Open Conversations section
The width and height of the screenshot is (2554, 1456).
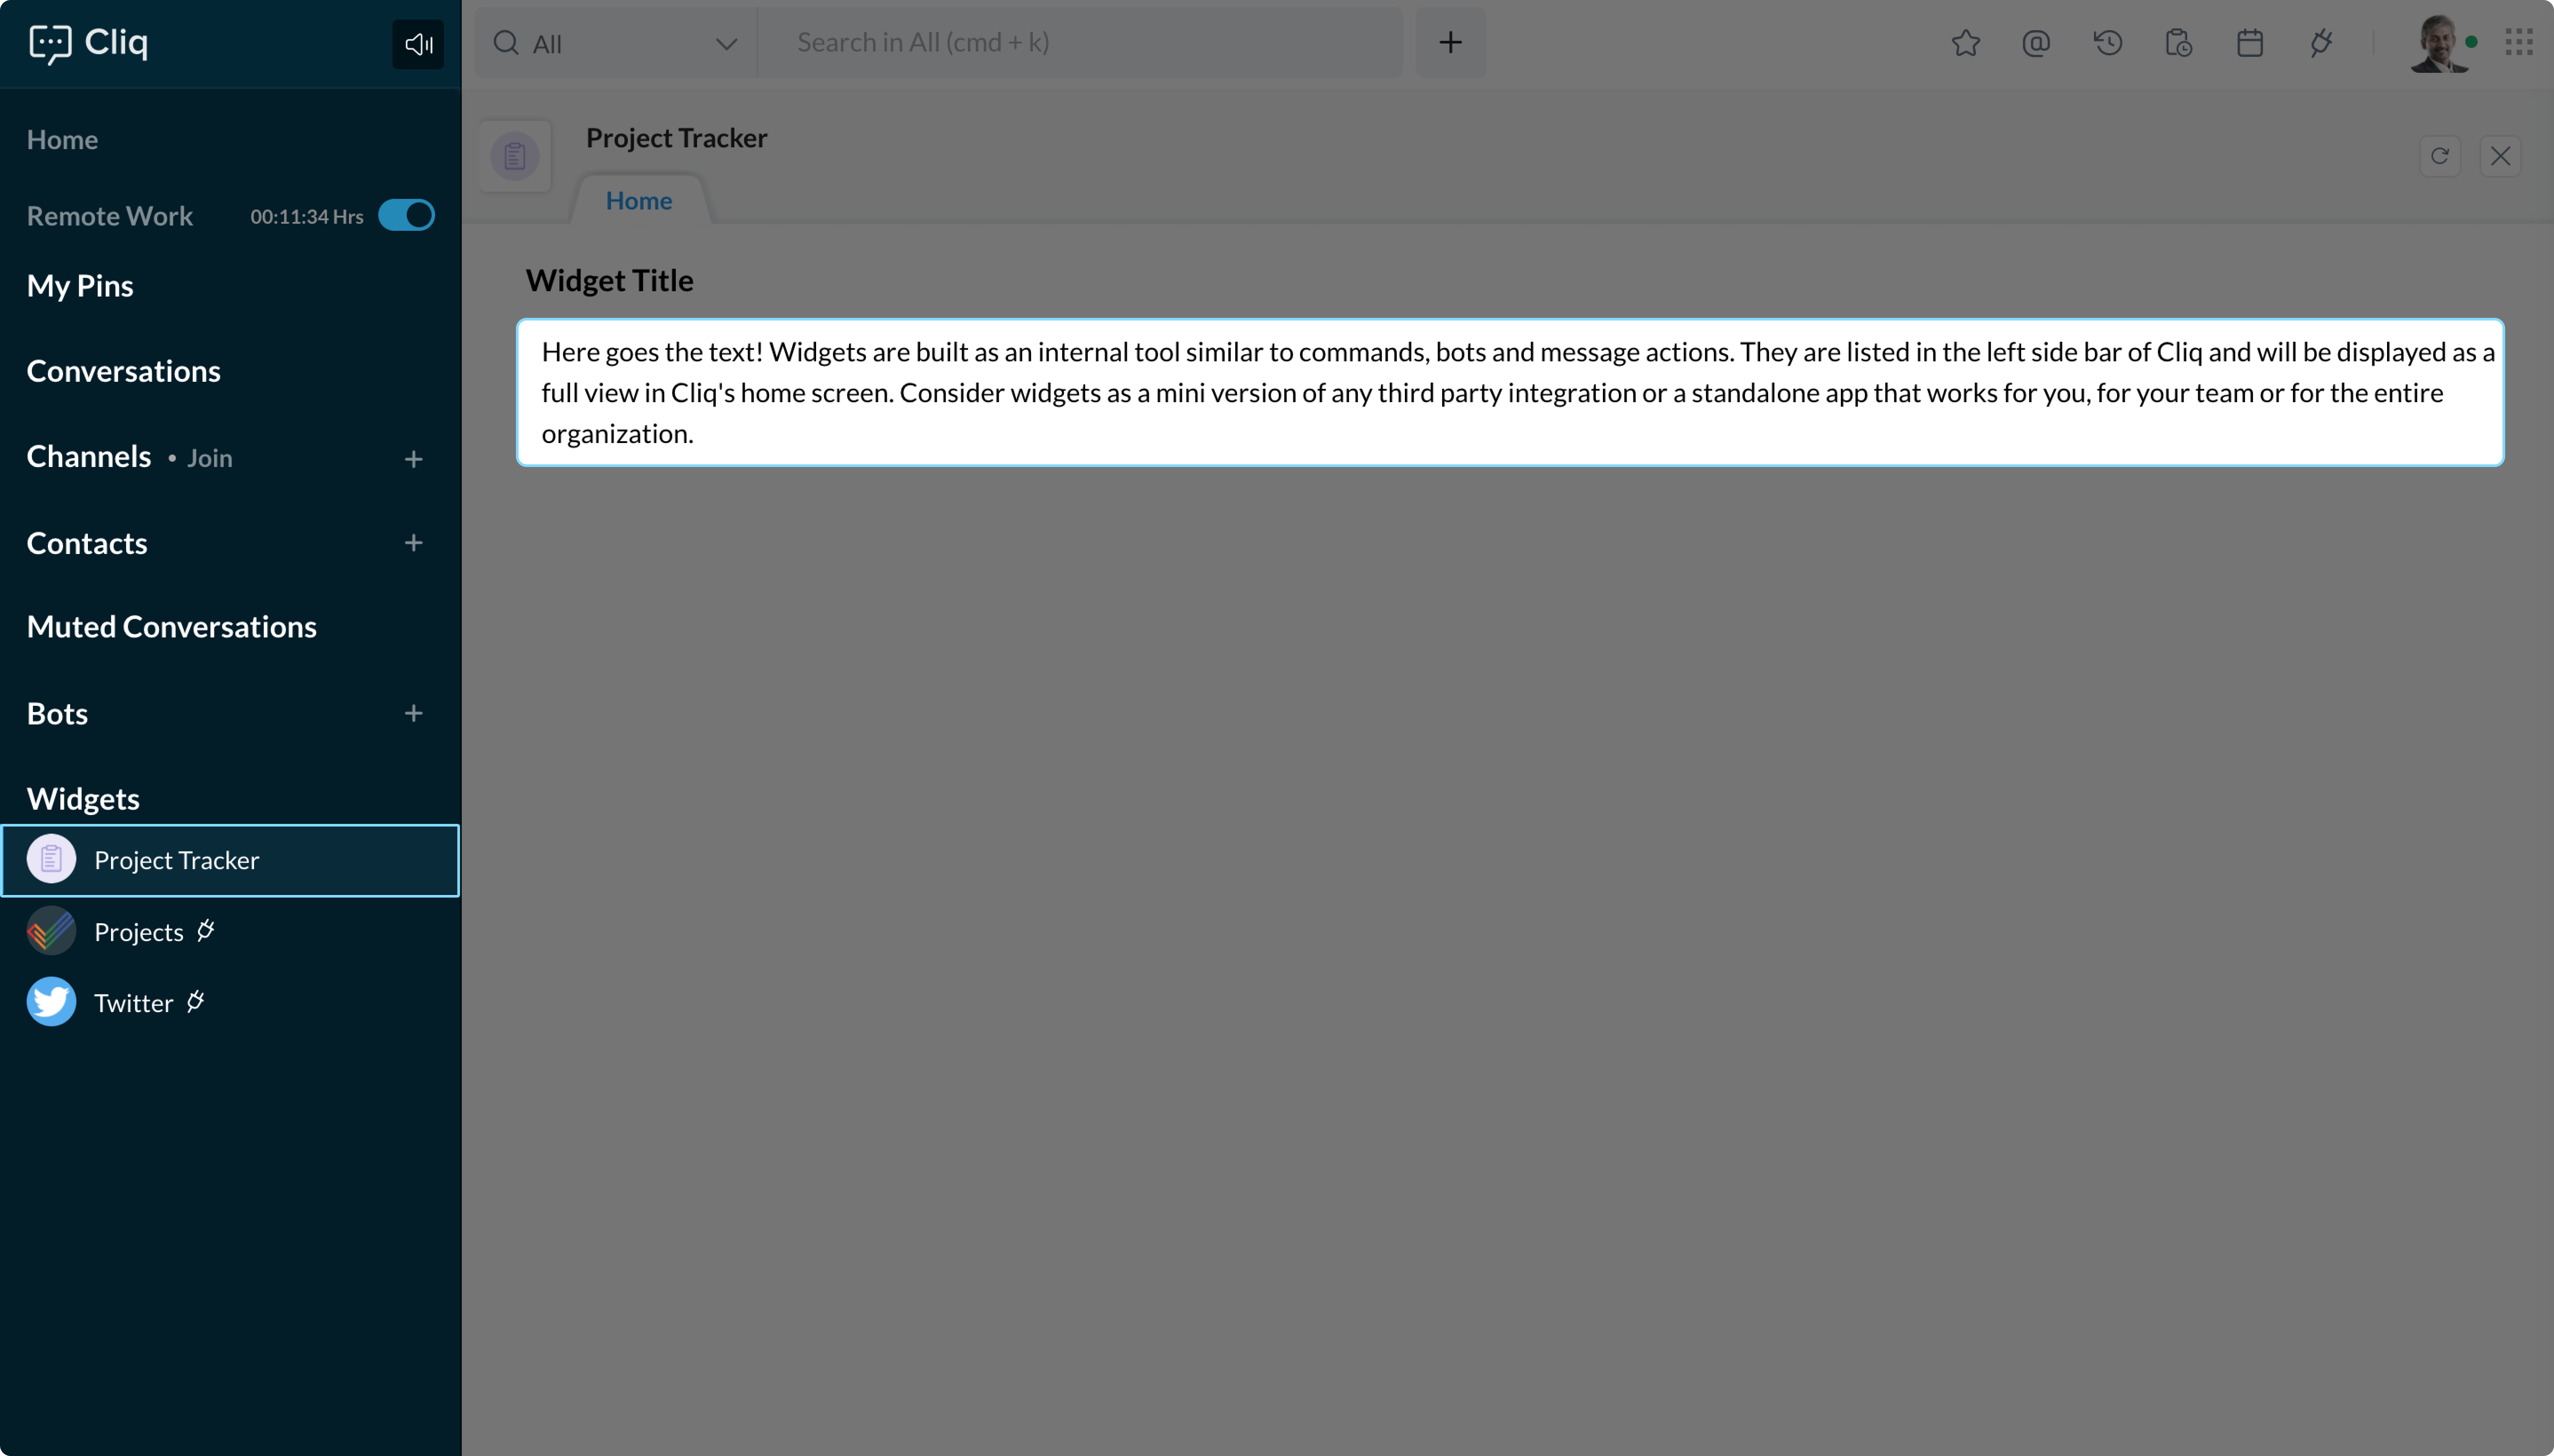(x=124, y=371)
